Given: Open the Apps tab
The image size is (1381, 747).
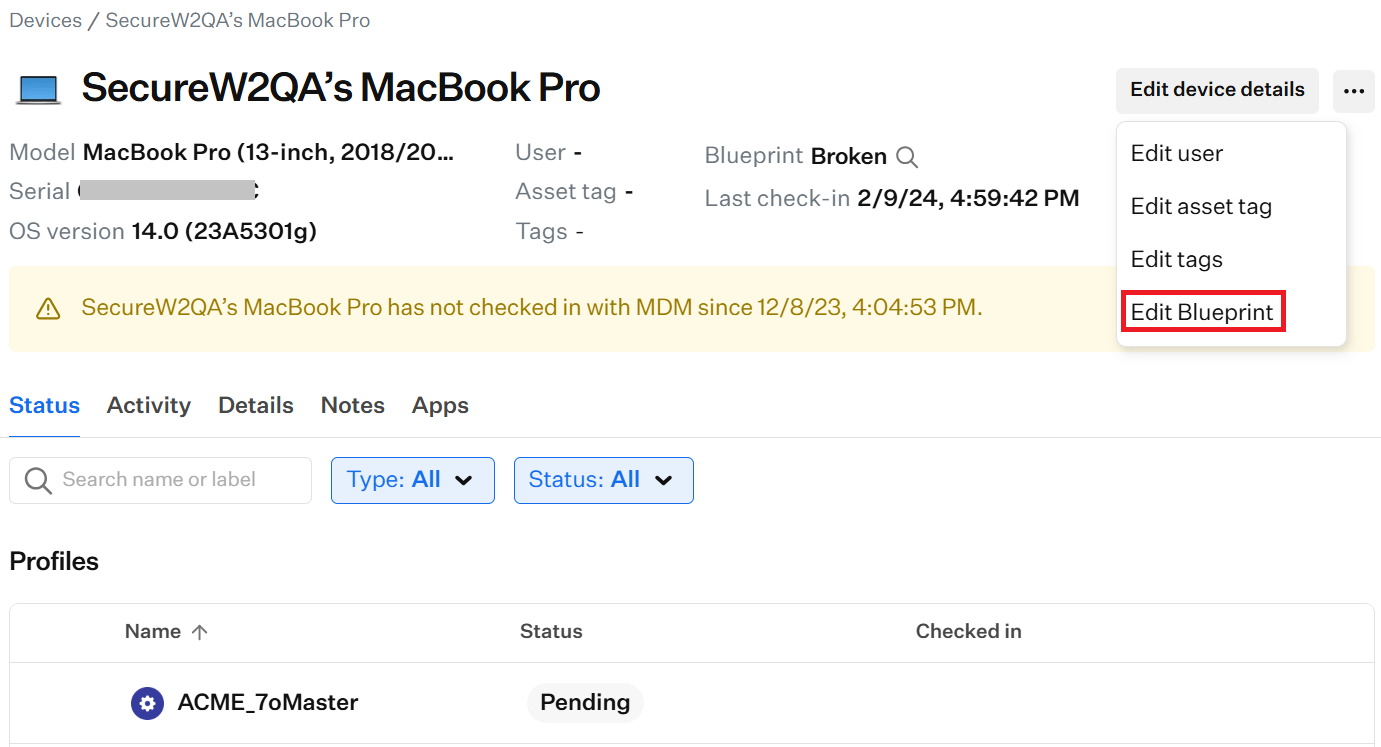Looking at the screenshot, I should point(440,405).
